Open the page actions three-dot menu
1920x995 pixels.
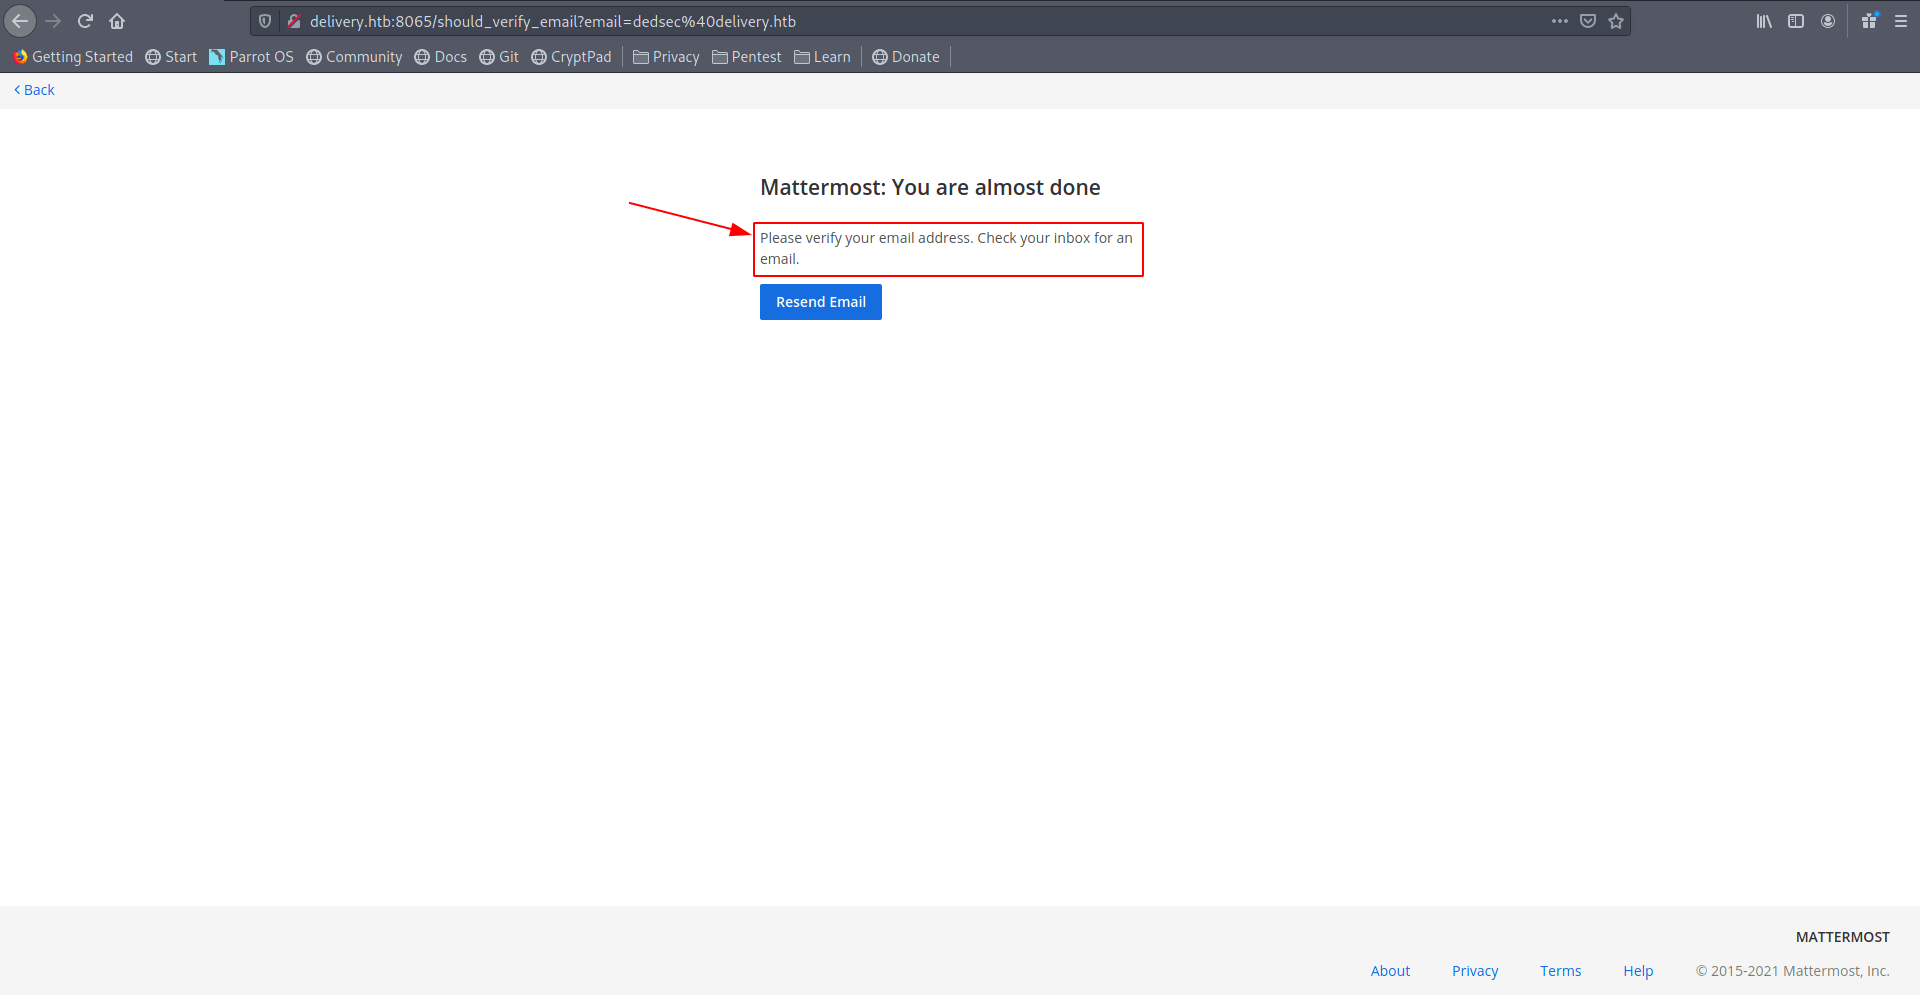(1560, 21)
